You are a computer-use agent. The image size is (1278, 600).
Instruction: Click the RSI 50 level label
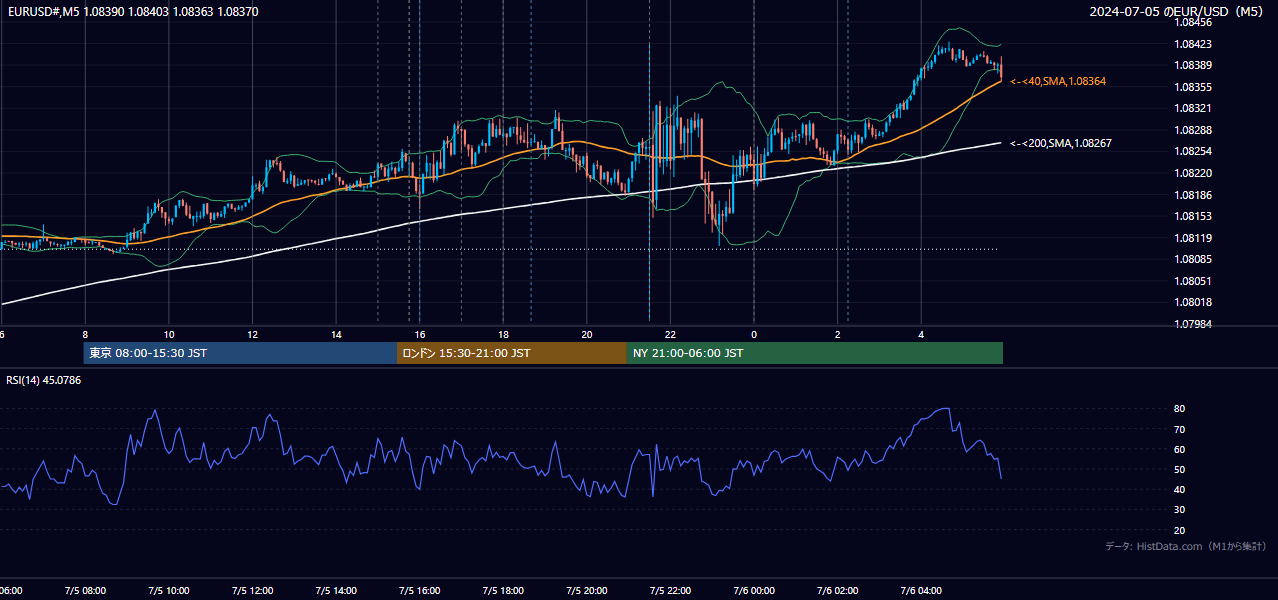(1179, 469)
